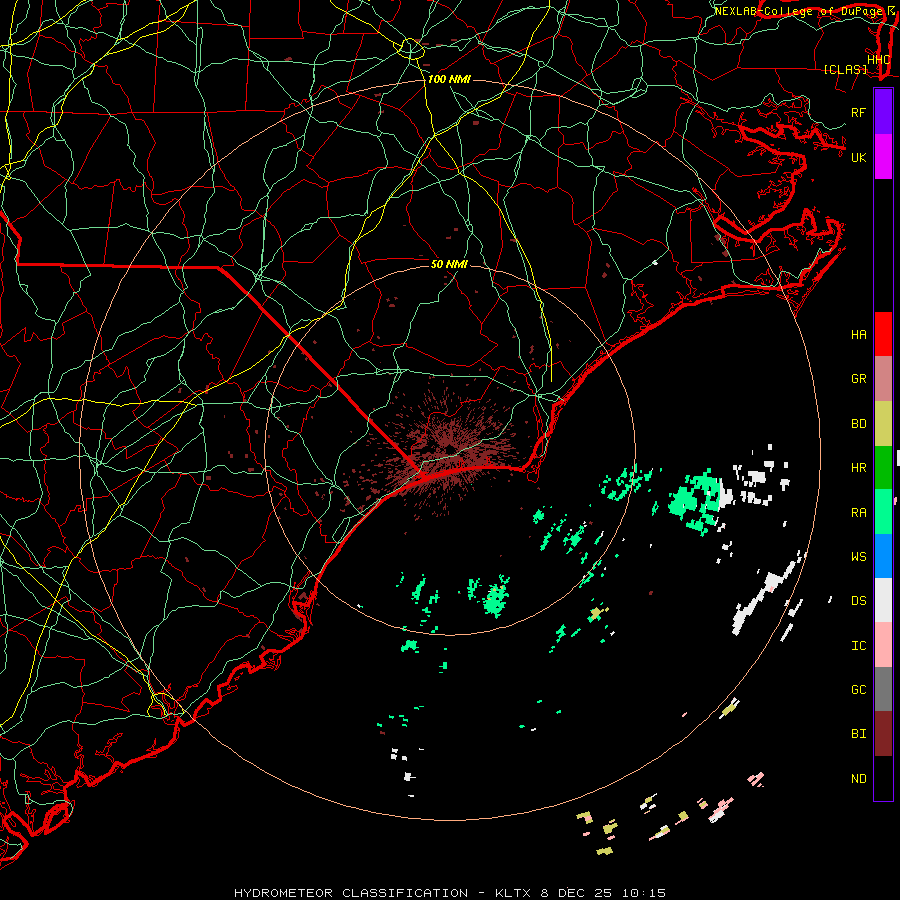Click the BI brown legend swatch
The height and width of the screenshot is (900, 900).
[883, 734]
